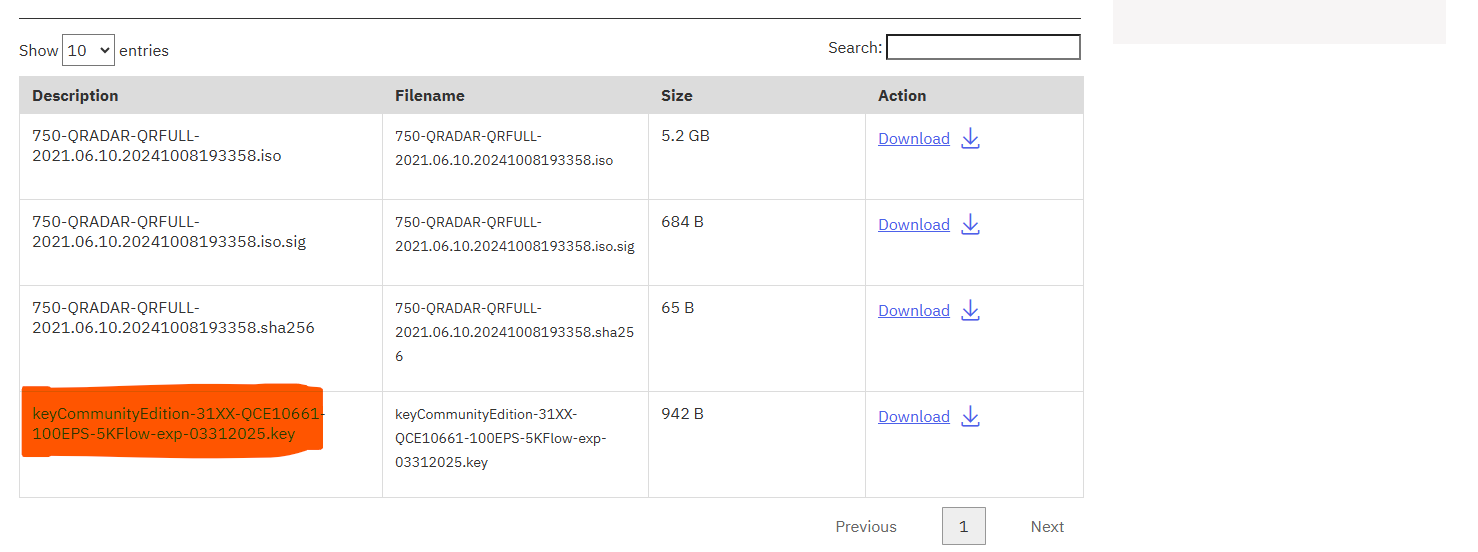Open the Download link for the 684 B signature file

(x=913, y=225)
